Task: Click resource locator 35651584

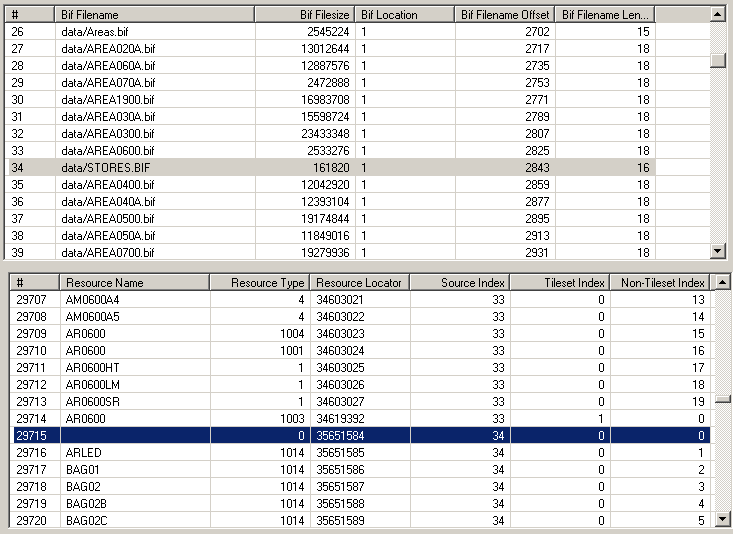Action: click(x=340, y=436)
